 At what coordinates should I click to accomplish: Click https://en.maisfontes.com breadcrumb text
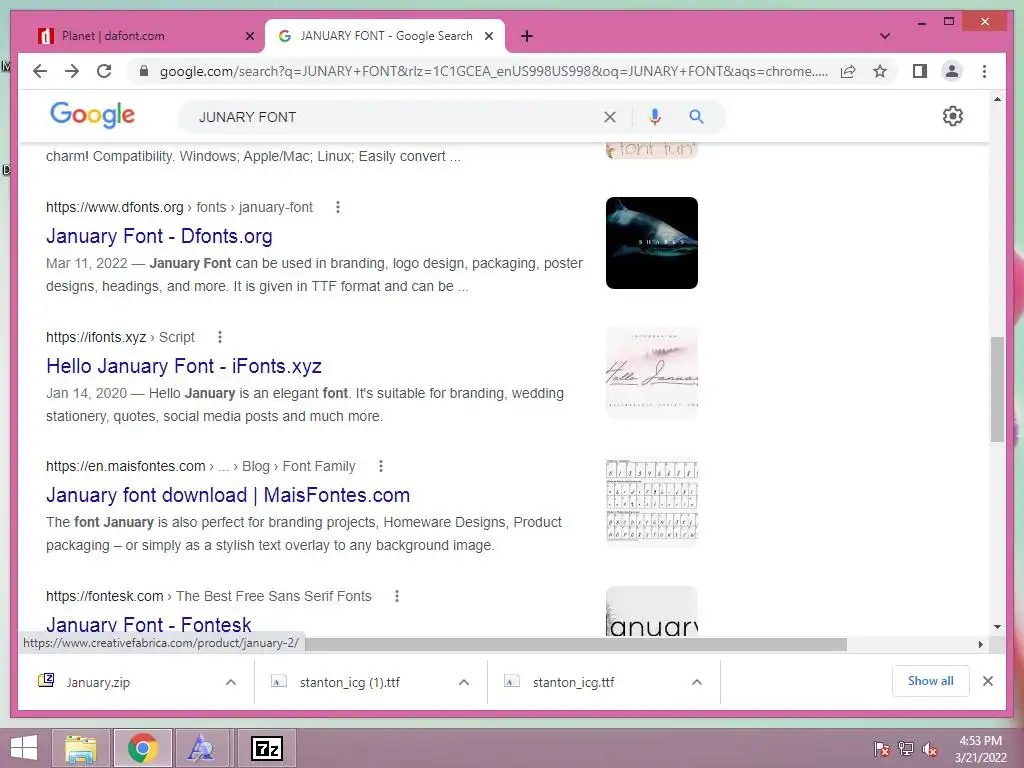coord(125,466)
